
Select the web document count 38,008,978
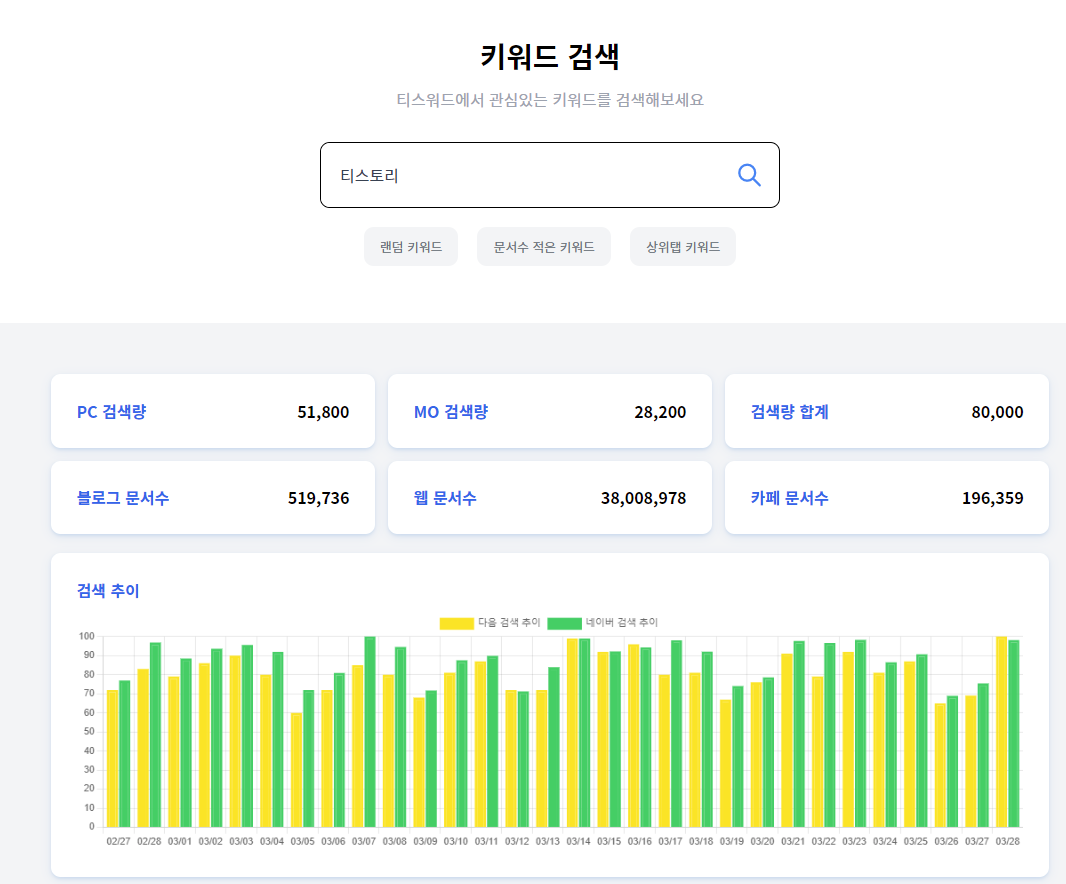tap(643, 498)
